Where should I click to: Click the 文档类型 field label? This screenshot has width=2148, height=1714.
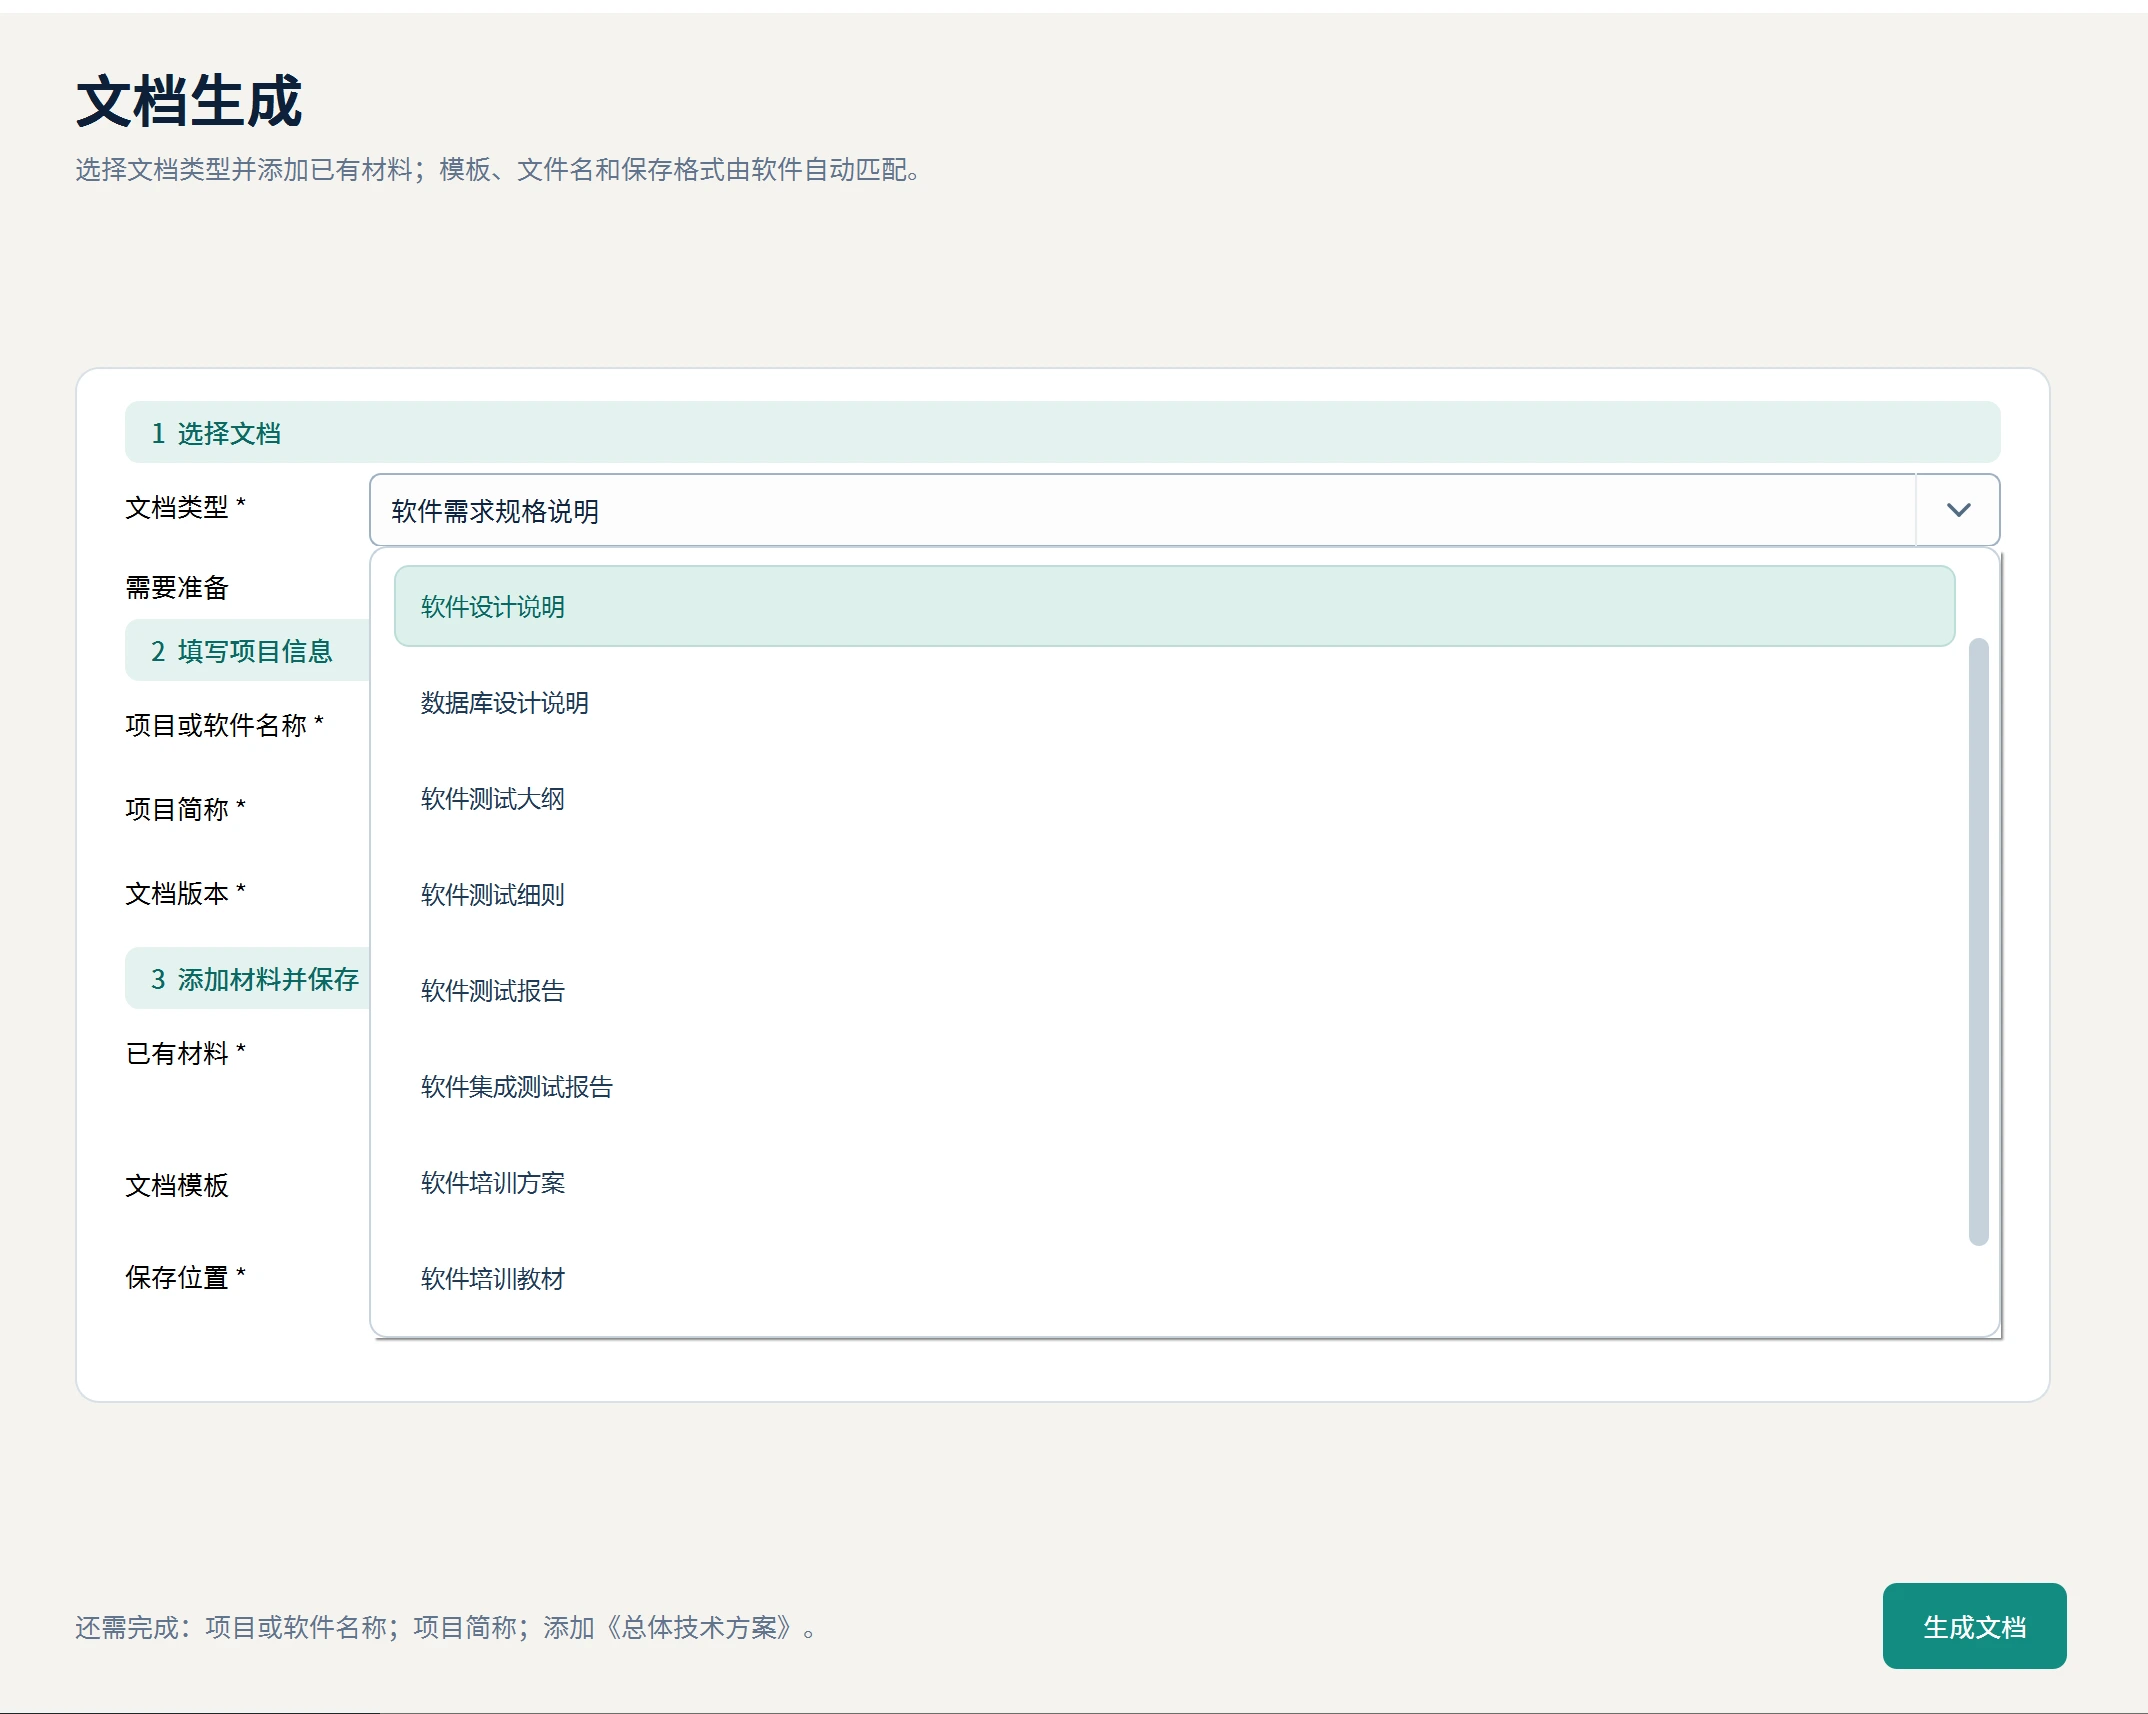click(x=185, y=507)
